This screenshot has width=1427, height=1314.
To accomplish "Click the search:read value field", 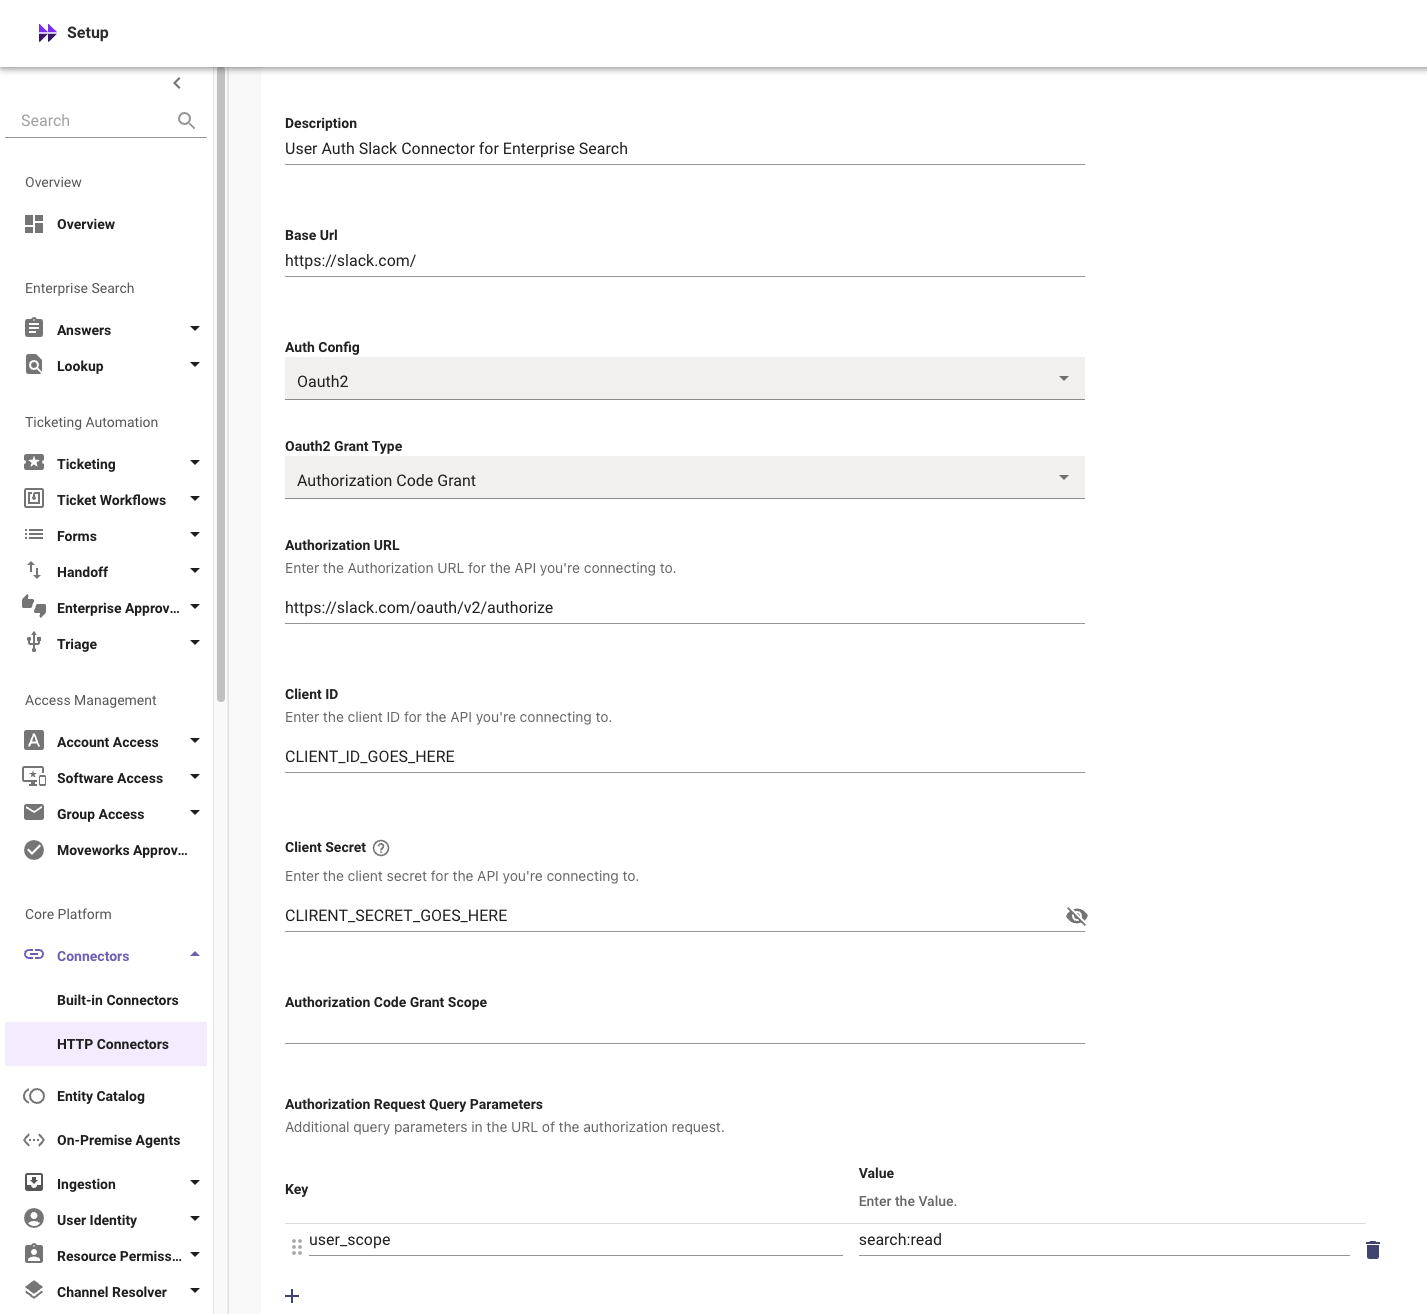I will [x=1104, y=1240].
